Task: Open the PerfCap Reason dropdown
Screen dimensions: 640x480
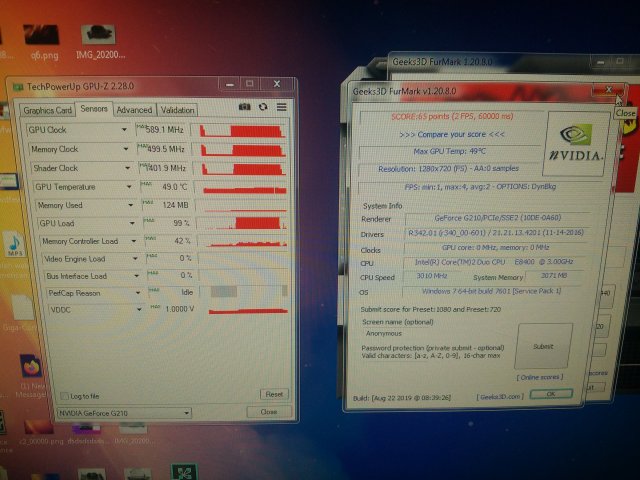Action: pyautogui.click(x=138, y=293)
